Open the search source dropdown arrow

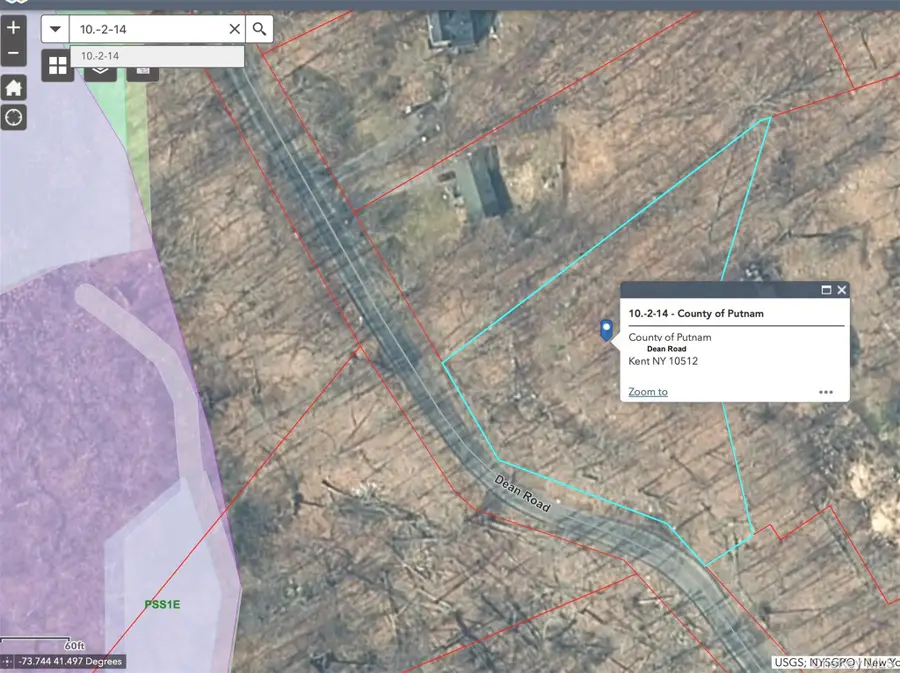[55, 28]
